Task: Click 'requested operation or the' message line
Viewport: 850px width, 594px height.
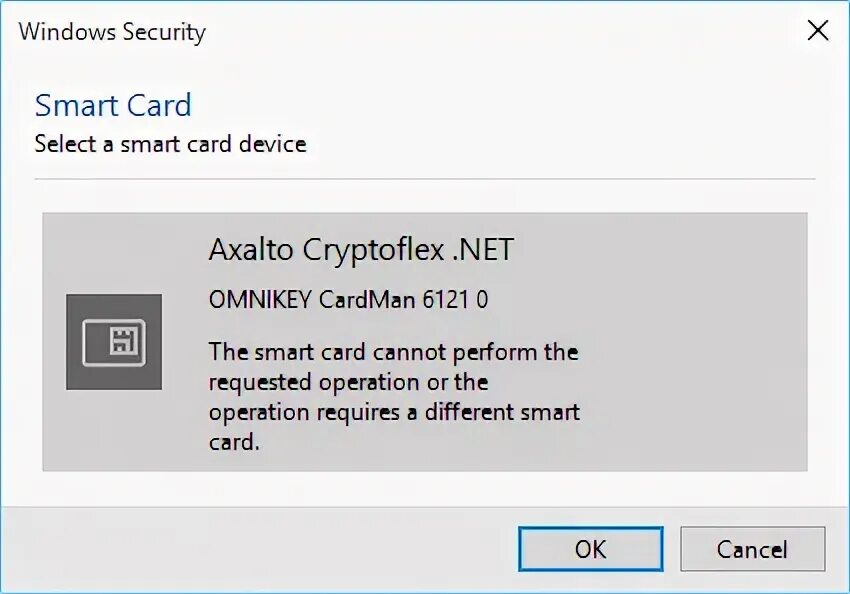Action: coord(349,382)
